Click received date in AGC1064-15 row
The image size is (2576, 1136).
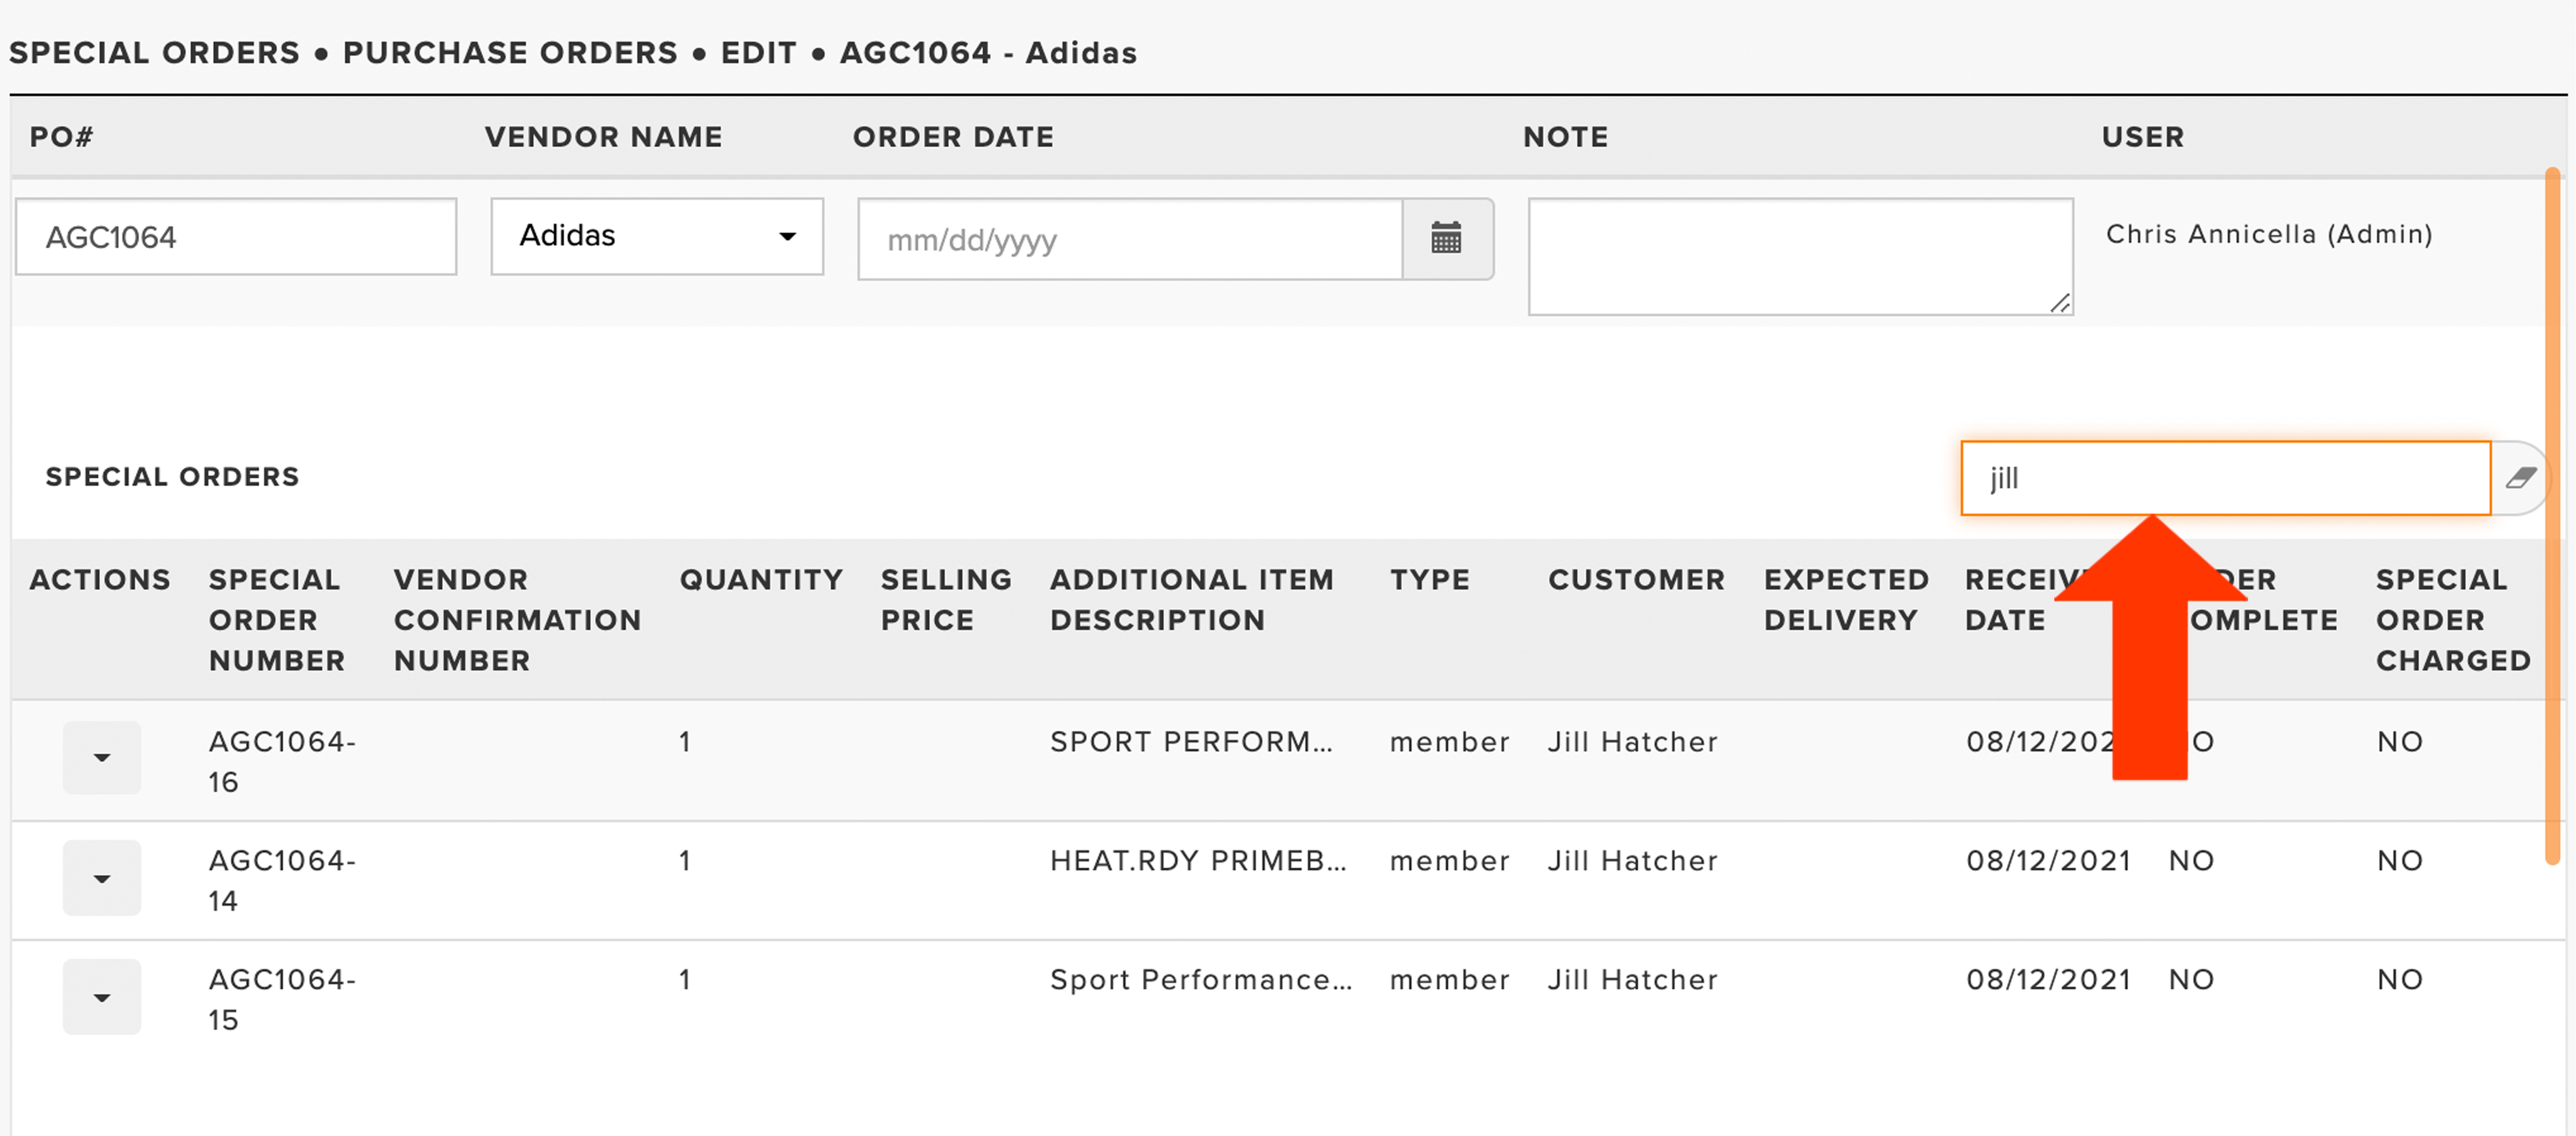[2048, 980]
